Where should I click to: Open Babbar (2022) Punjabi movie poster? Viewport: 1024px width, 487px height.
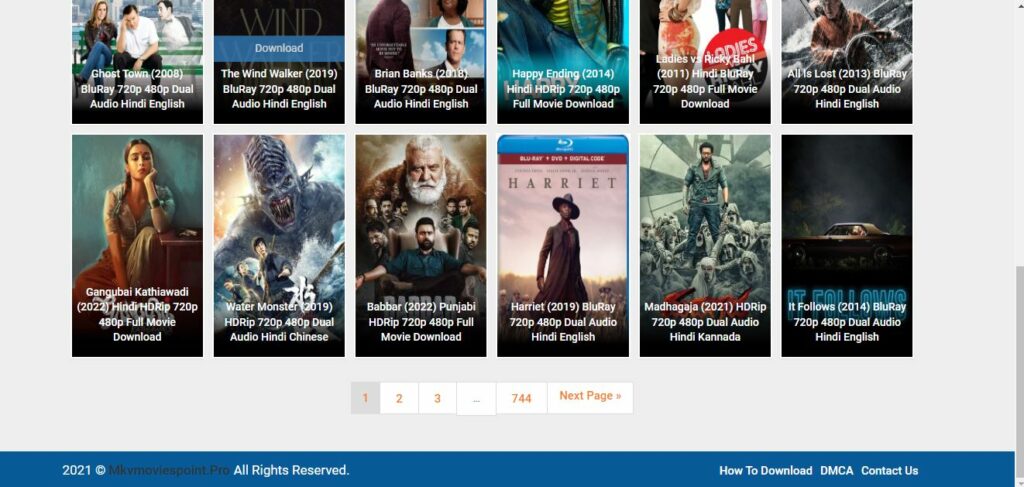point(421,245)
